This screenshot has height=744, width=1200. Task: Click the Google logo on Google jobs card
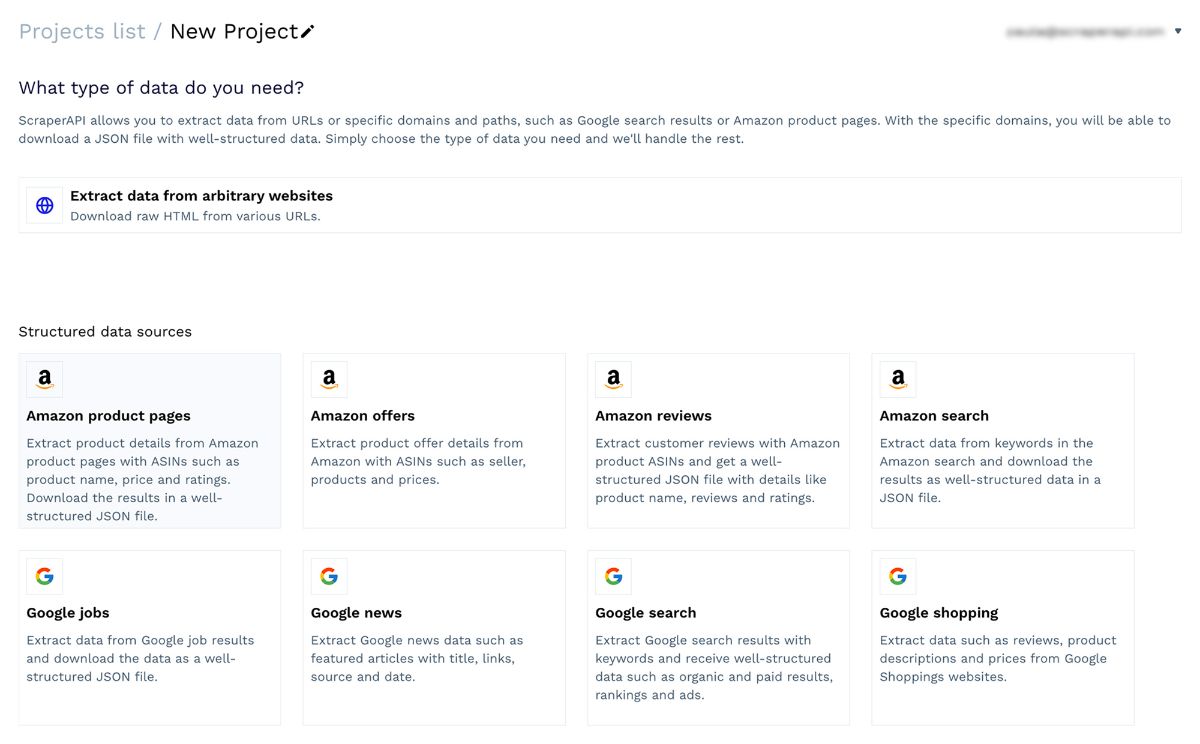click(44, 576)
